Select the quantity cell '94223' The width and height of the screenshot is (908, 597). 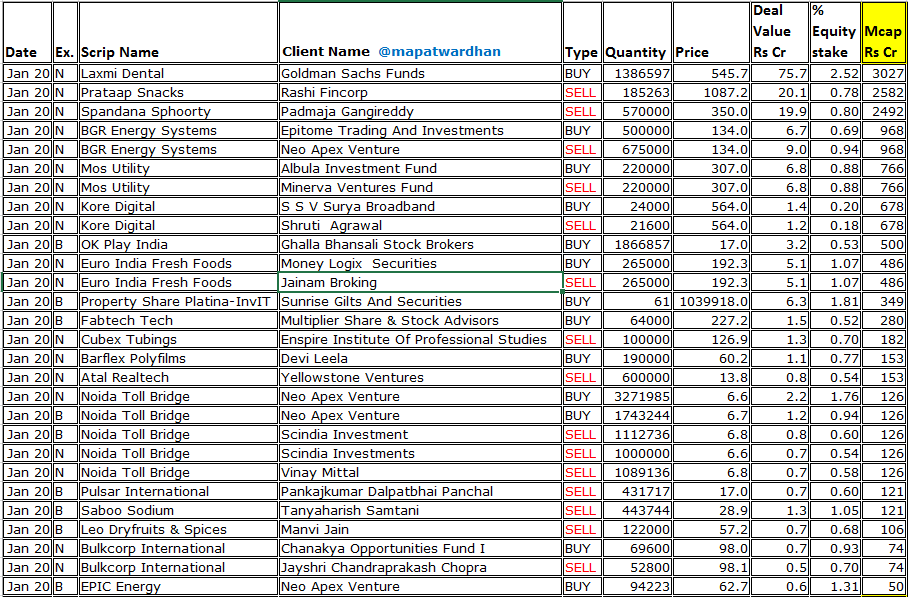(x=637, y=587)
